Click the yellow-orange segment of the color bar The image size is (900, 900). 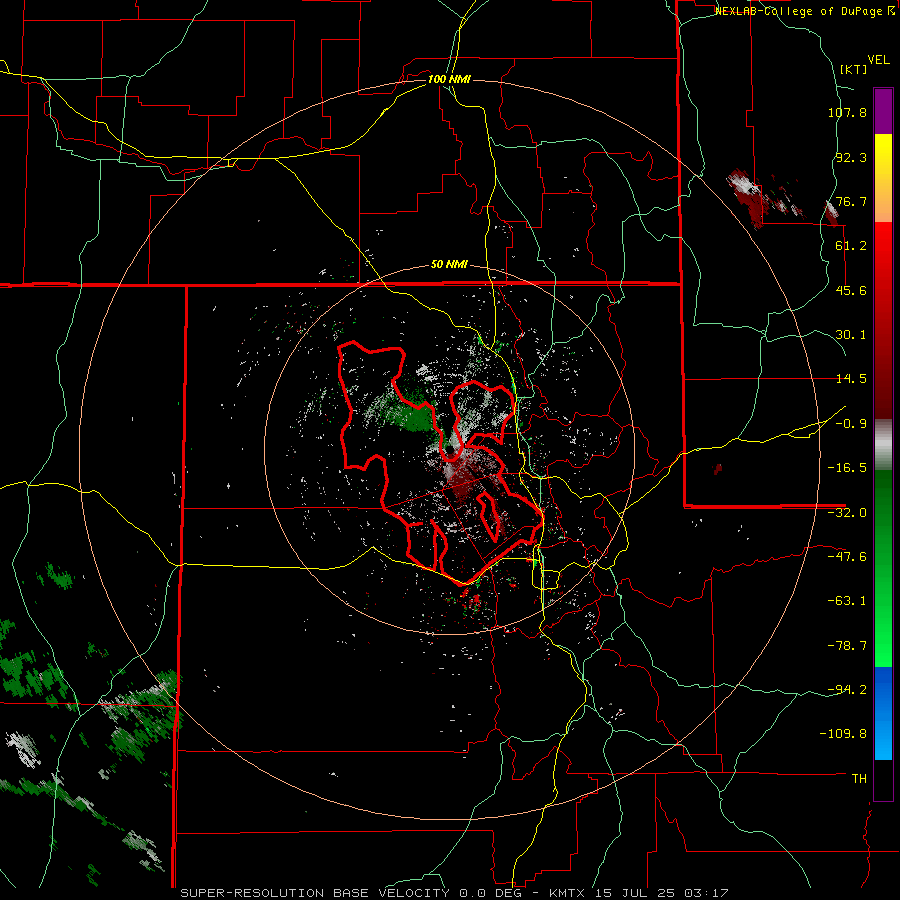883,178
